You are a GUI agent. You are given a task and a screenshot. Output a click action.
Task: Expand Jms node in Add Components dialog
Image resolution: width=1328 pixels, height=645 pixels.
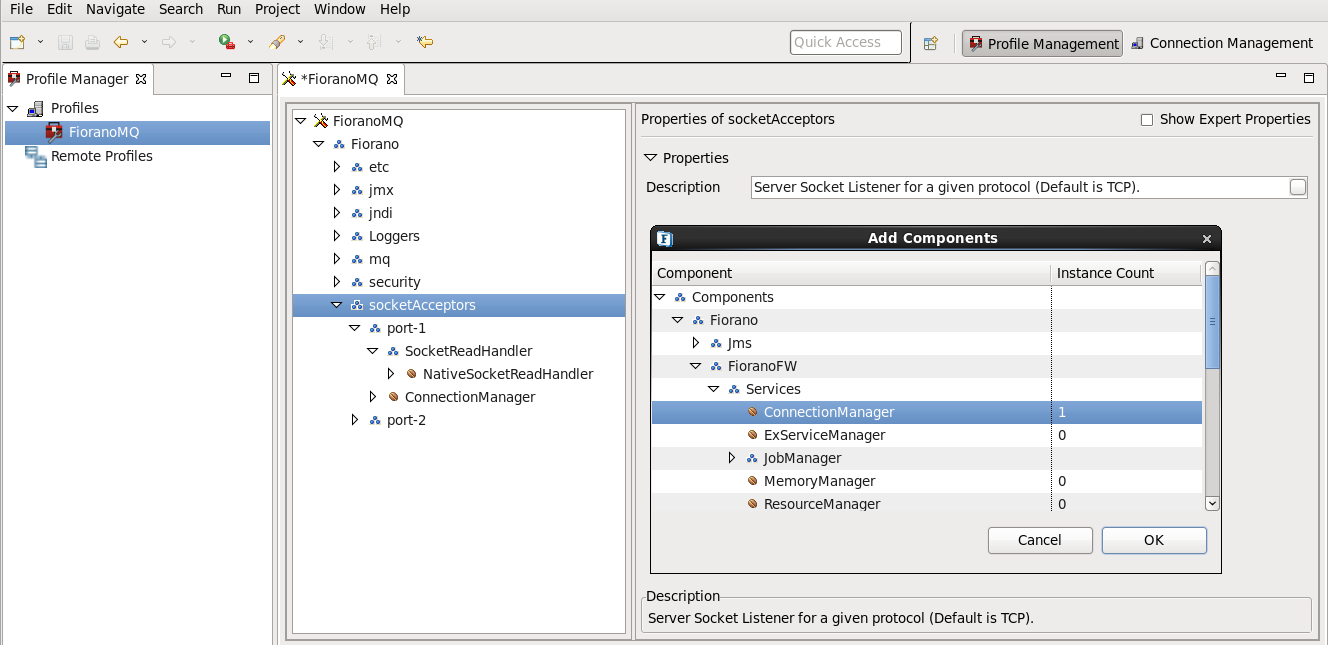[696, 343]
